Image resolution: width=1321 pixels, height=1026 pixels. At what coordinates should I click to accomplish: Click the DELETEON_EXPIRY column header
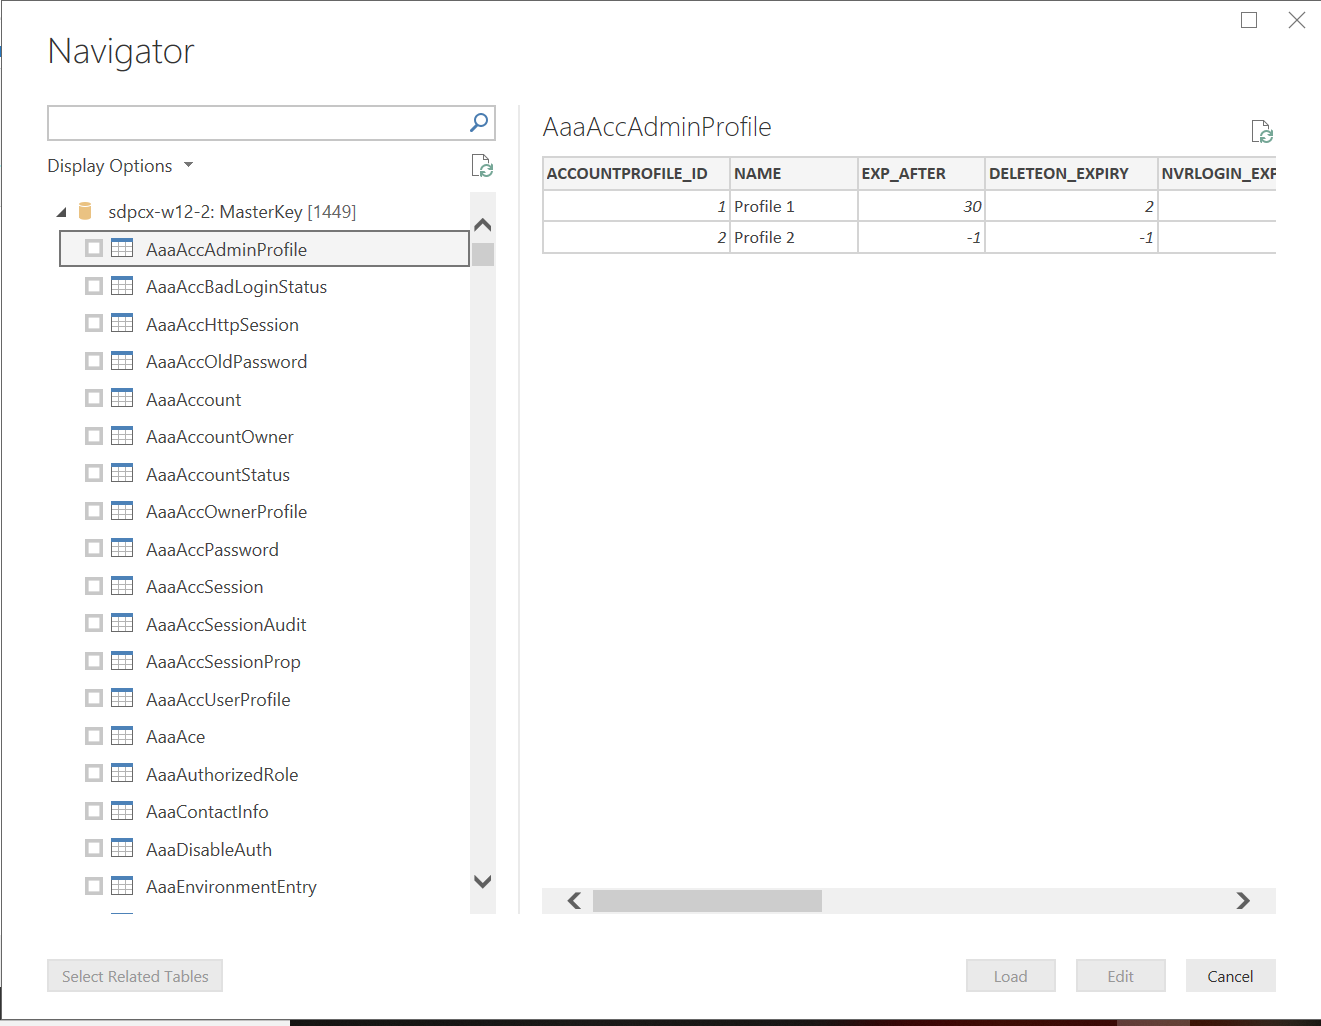coord(1071,173)
